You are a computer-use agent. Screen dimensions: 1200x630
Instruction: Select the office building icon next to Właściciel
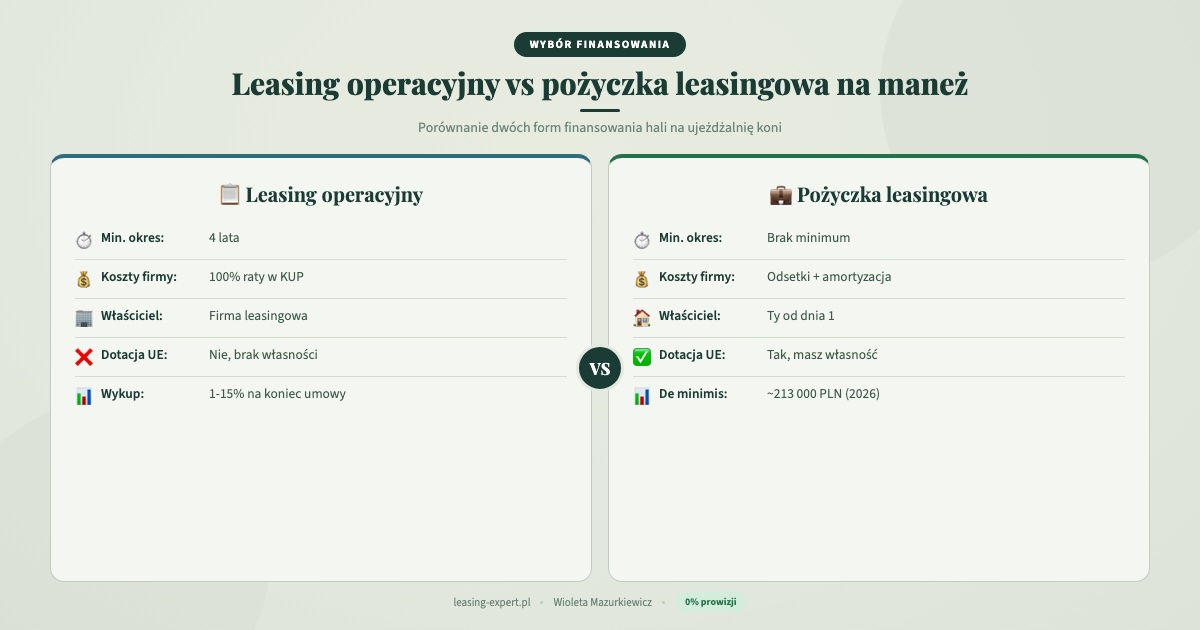pos(83,316)
